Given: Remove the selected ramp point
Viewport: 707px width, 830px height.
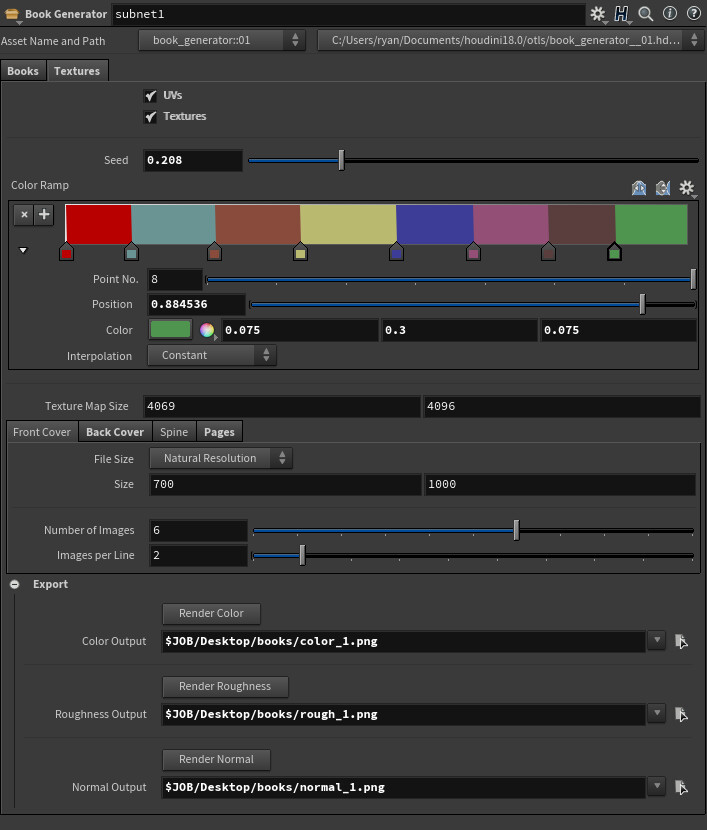Looking at the screenshot, I should point(24,214).
